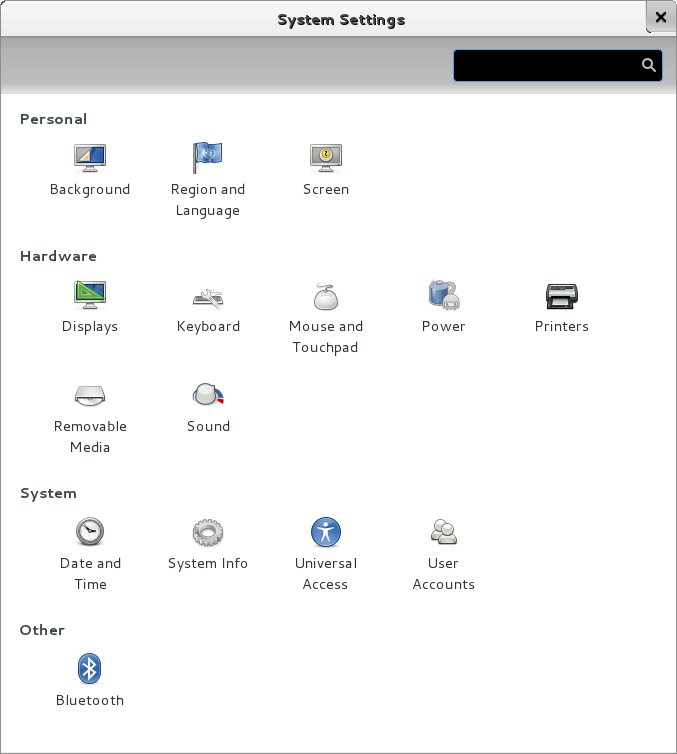Show the System Info panel

coord(207,532)
